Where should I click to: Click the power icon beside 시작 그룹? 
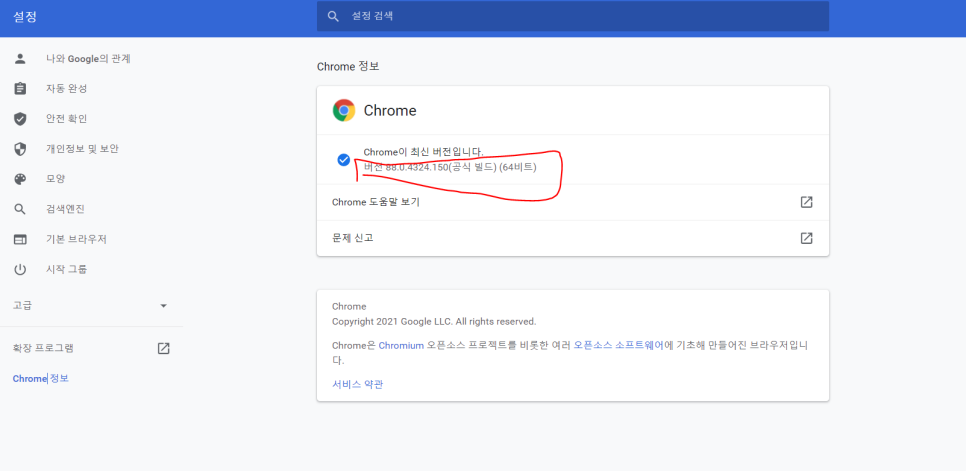[x=20, y=270]
